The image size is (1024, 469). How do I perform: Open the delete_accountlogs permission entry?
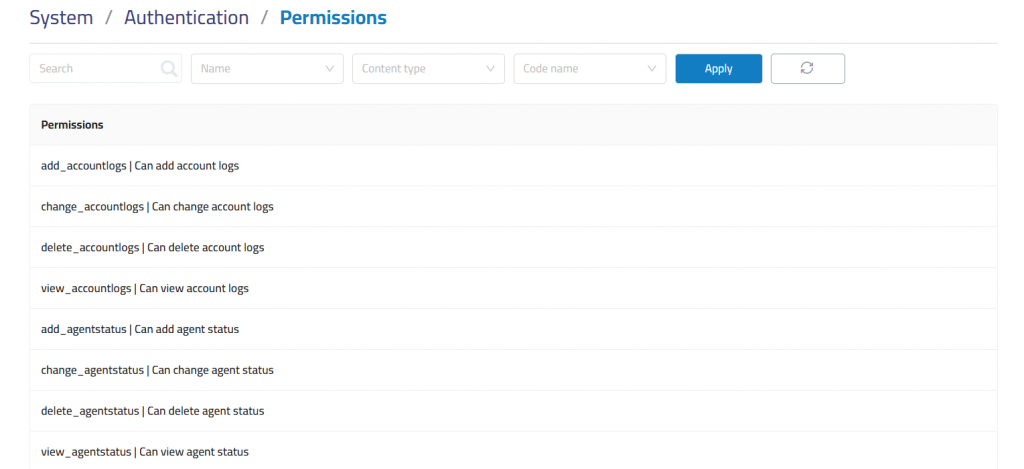click(152, 247)
